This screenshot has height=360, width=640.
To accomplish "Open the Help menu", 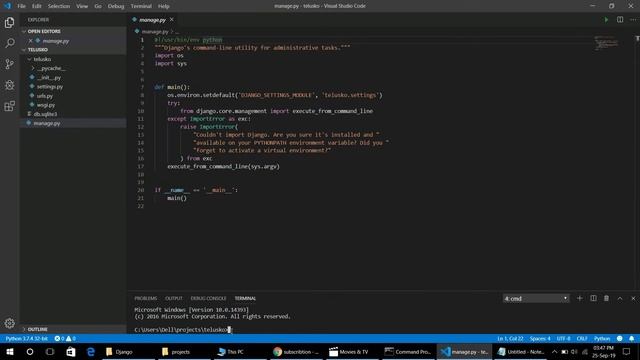I will 163,6.
